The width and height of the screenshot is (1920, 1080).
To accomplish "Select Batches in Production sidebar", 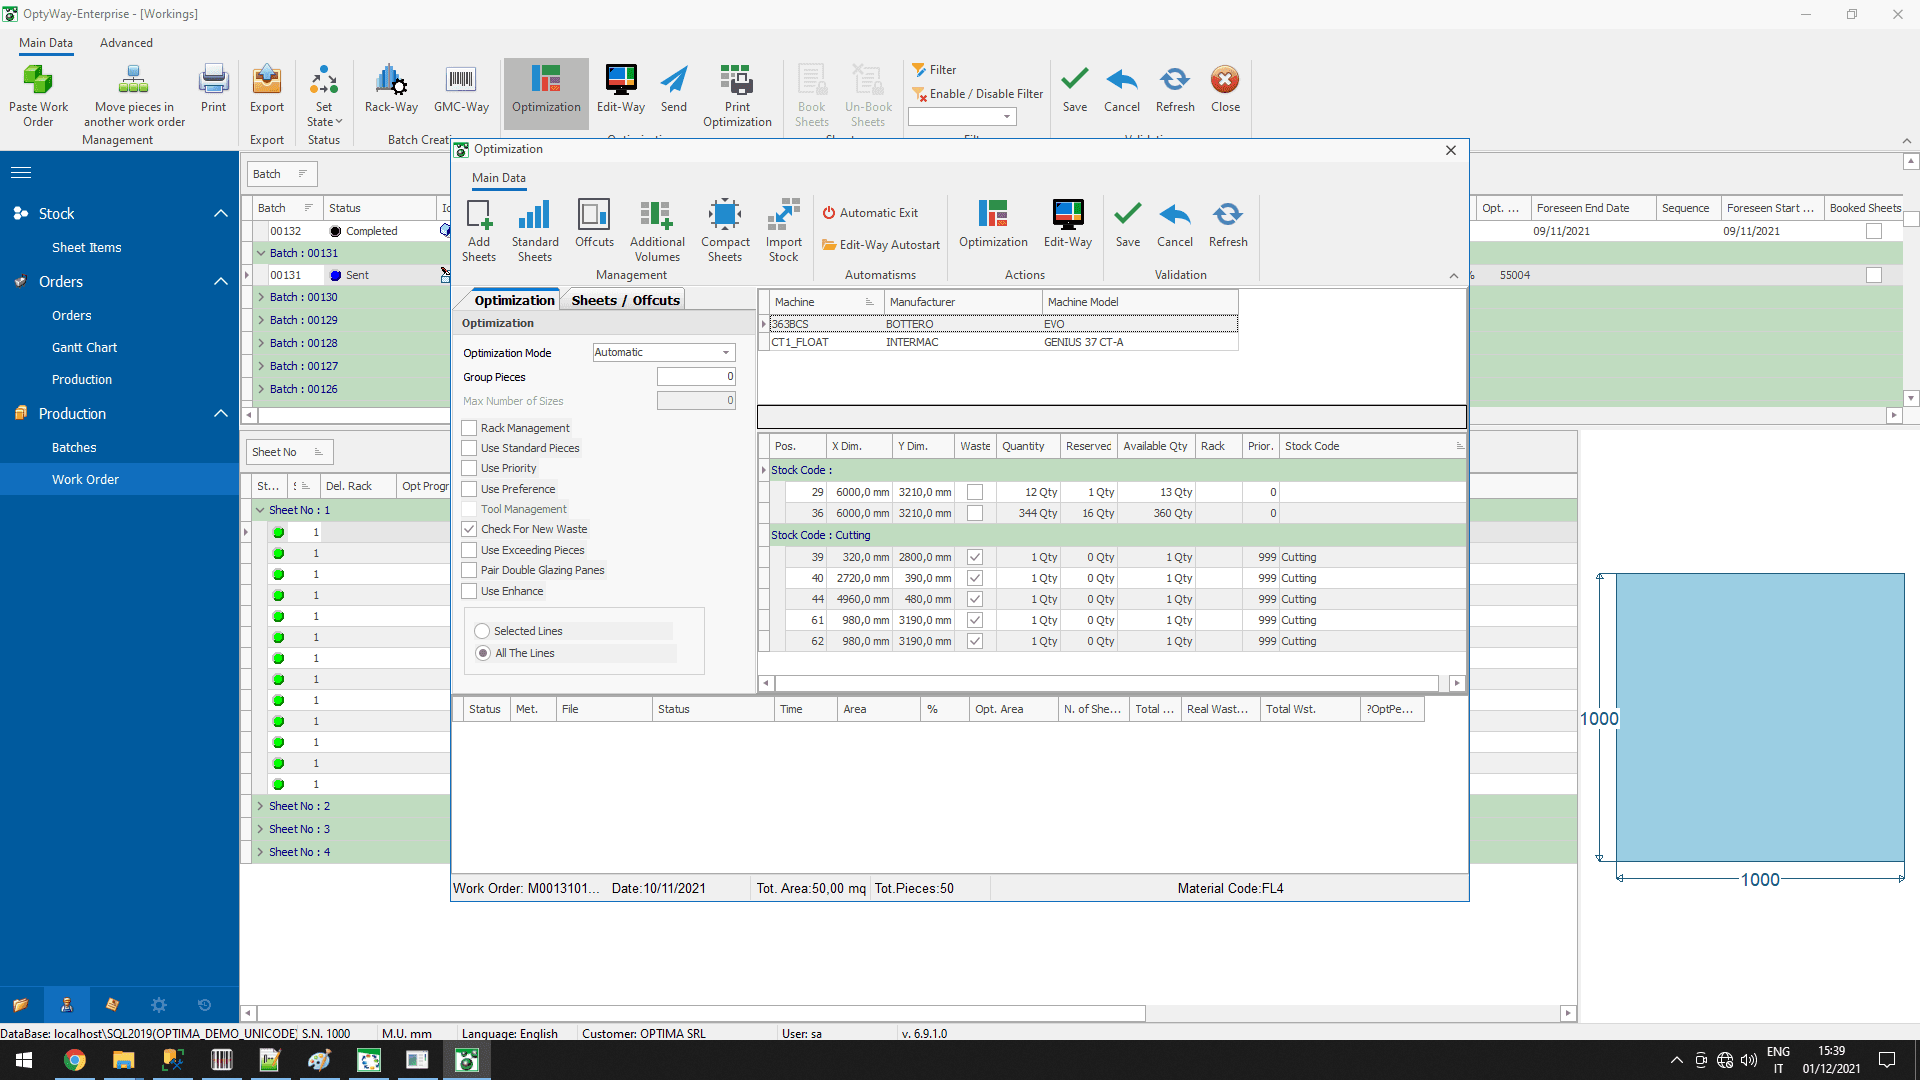I will 74,447.
